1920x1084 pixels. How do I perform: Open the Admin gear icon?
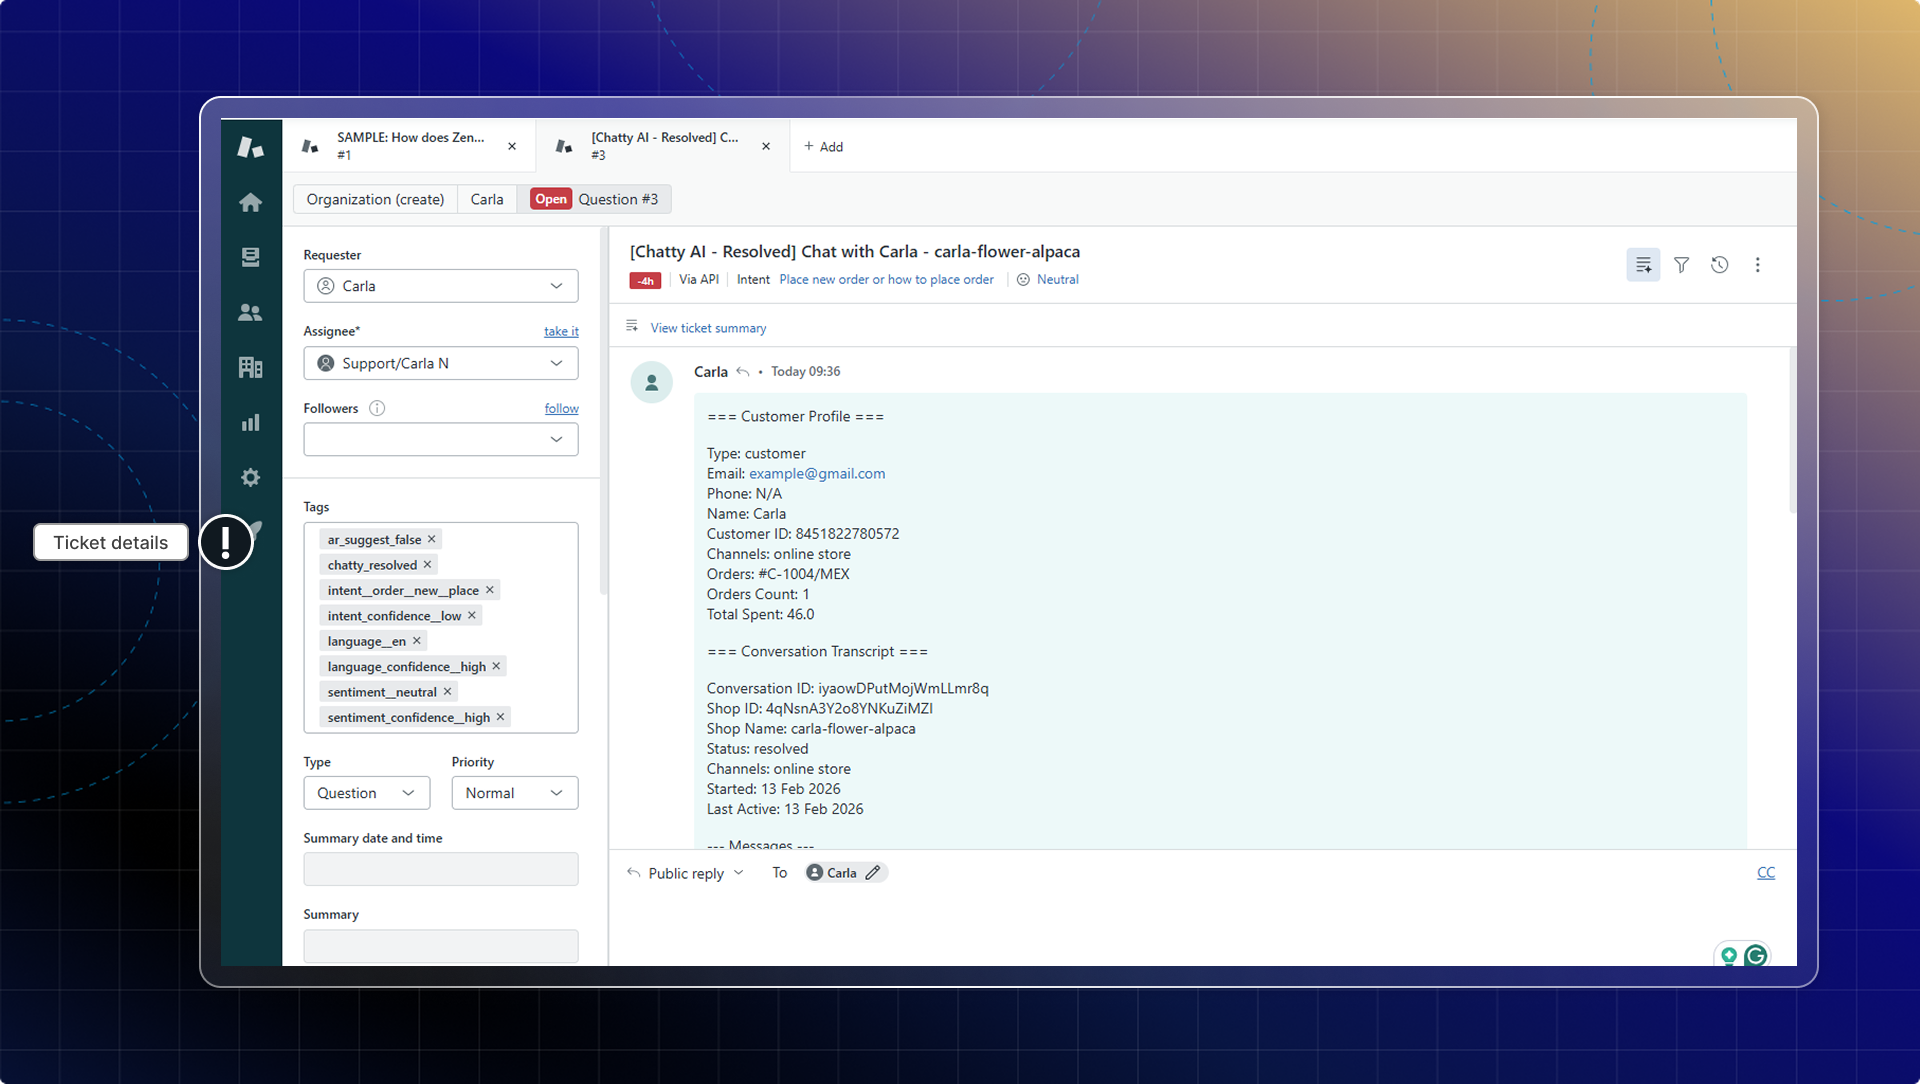(250, 477)
